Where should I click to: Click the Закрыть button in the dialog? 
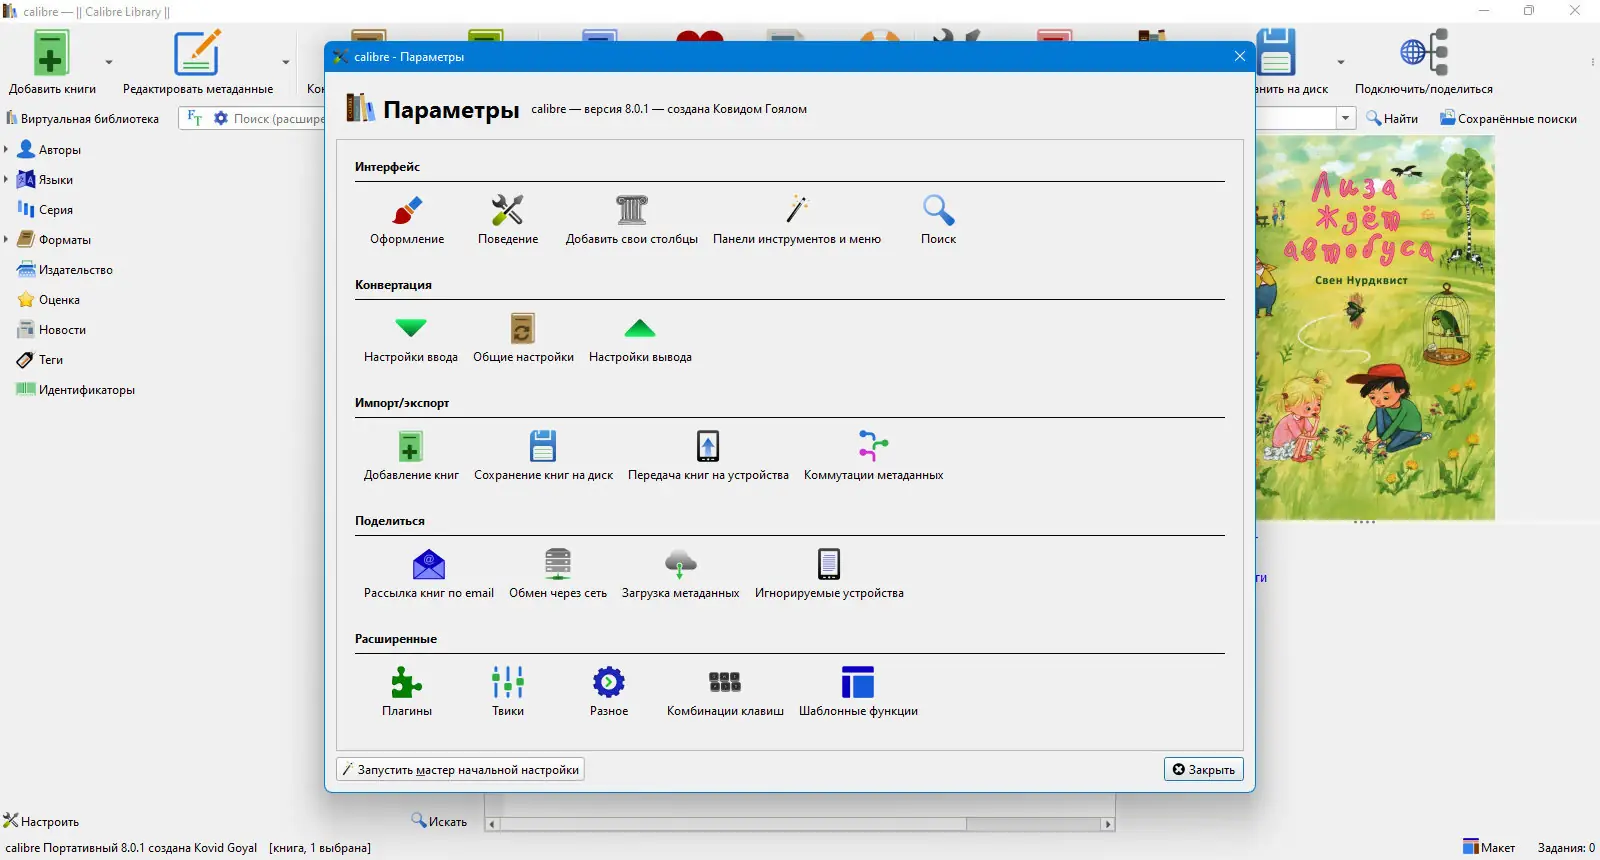point(1203,769)
